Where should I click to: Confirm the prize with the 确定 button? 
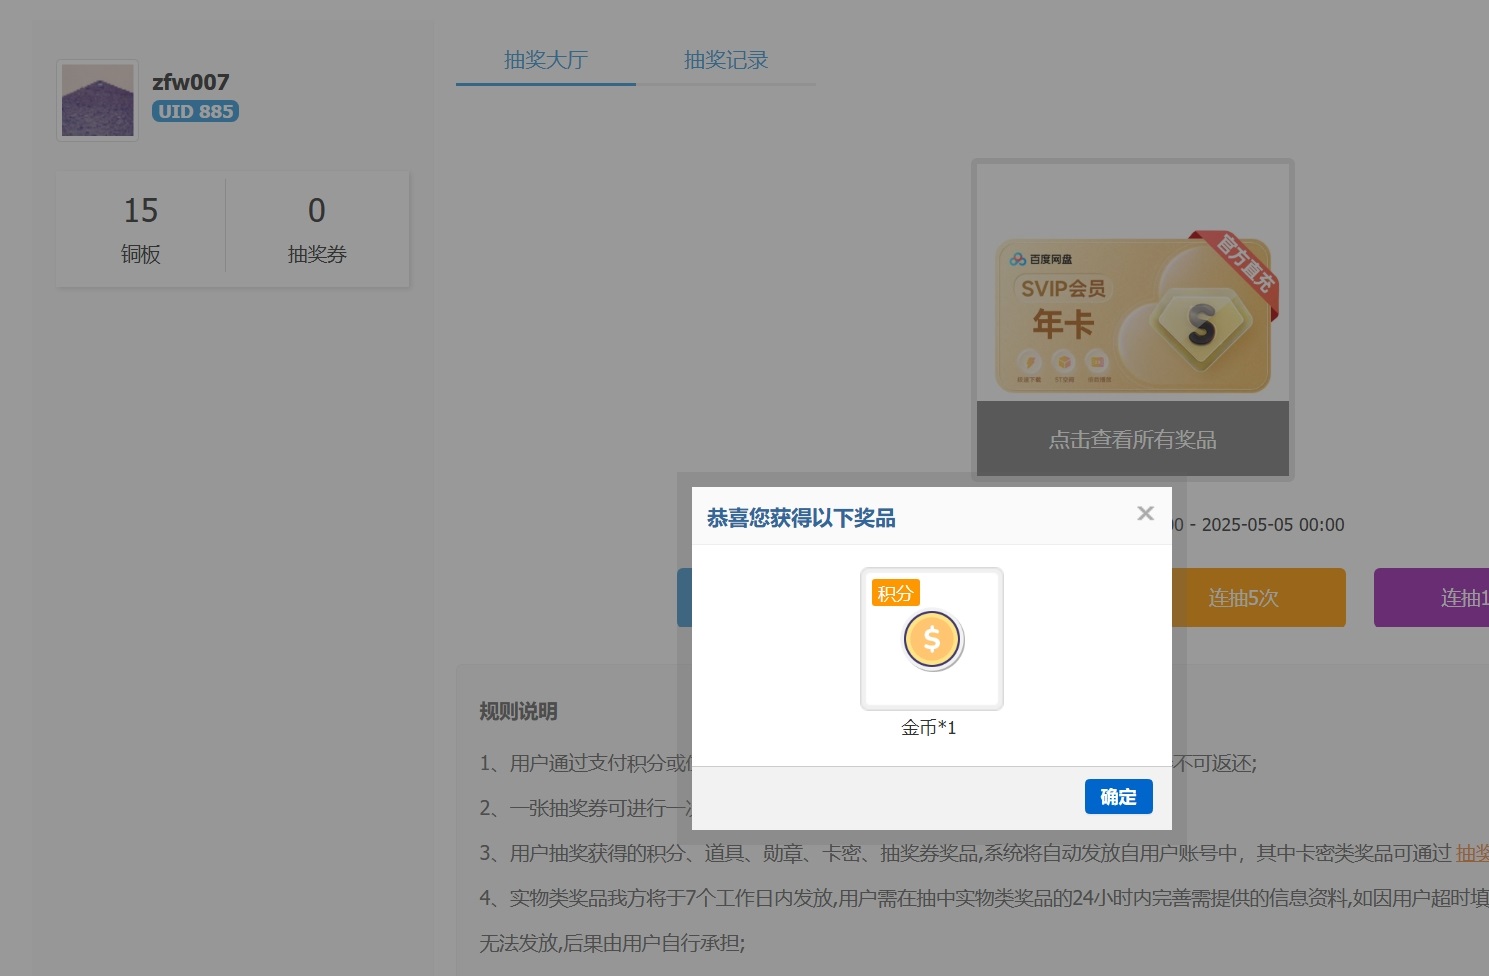coord(1118,797)
